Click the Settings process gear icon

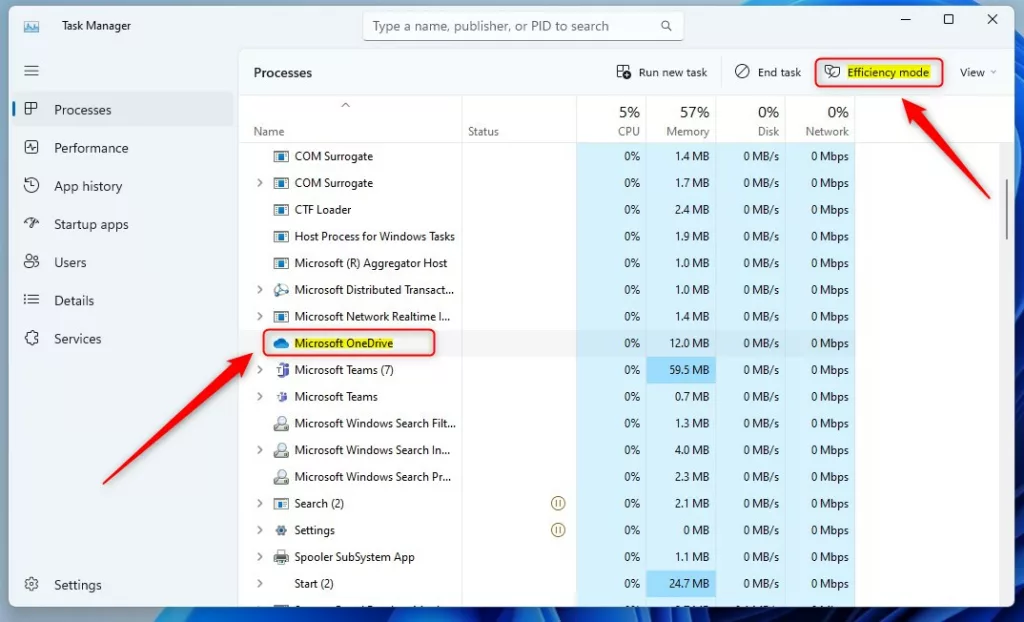281,530
